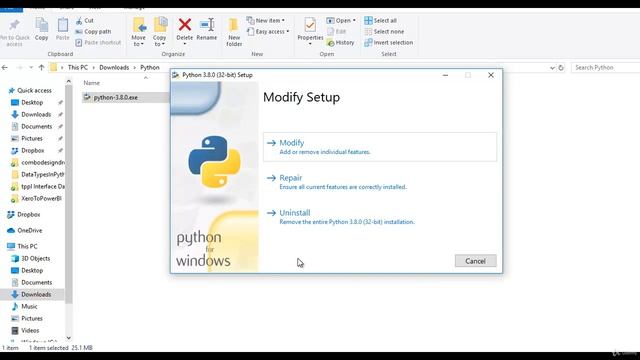640x360 pixels.
Task: Open the New item dropdown
Action: [x=266, y=20]
